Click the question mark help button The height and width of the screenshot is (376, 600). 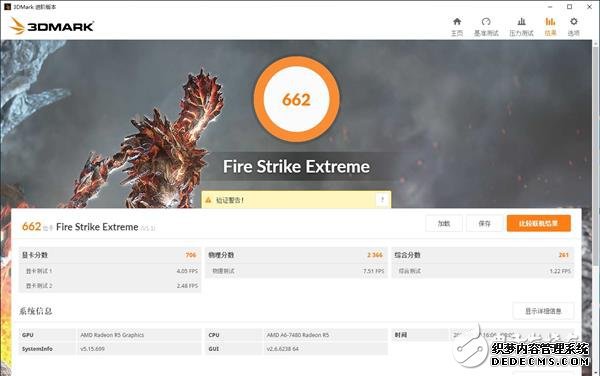382,200
